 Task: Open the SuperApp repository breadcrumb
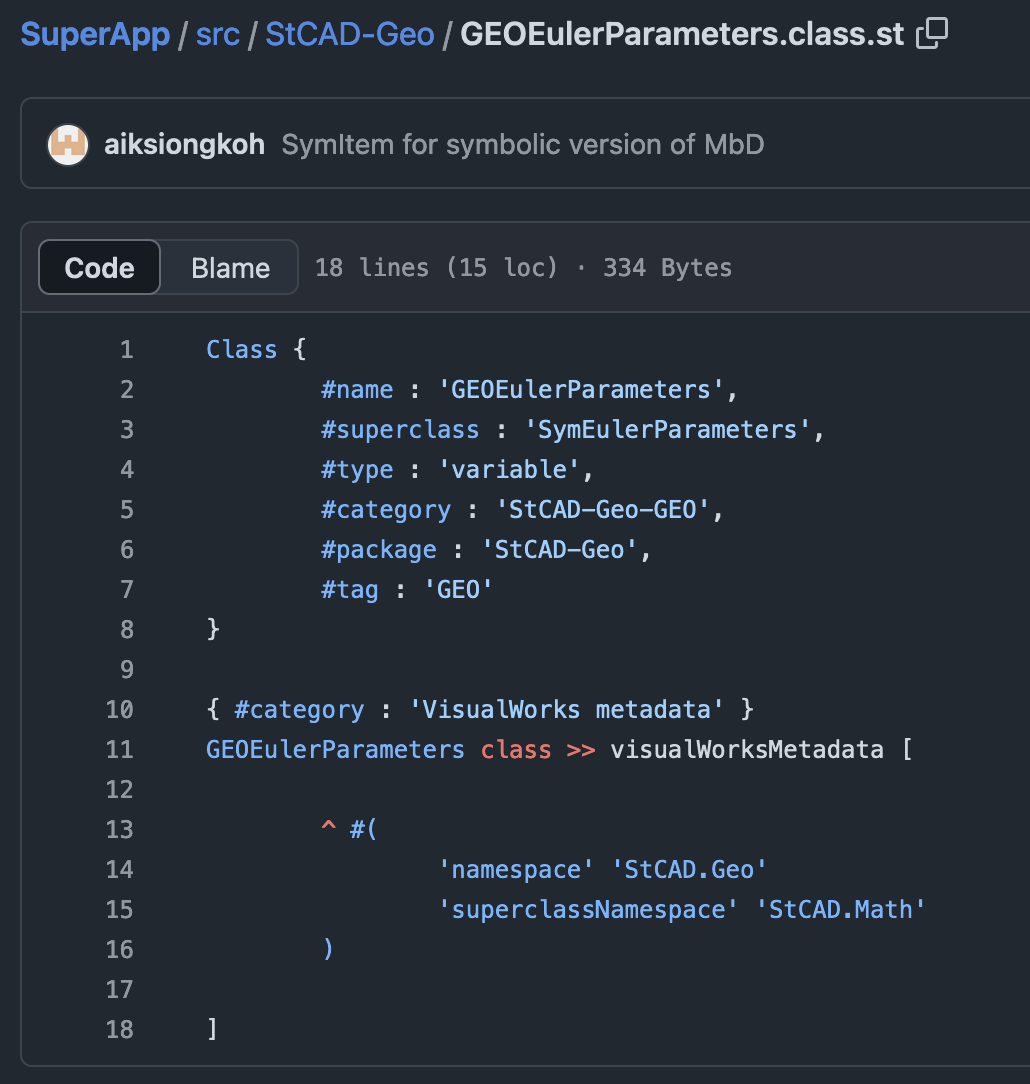click(x=94, y=35)
